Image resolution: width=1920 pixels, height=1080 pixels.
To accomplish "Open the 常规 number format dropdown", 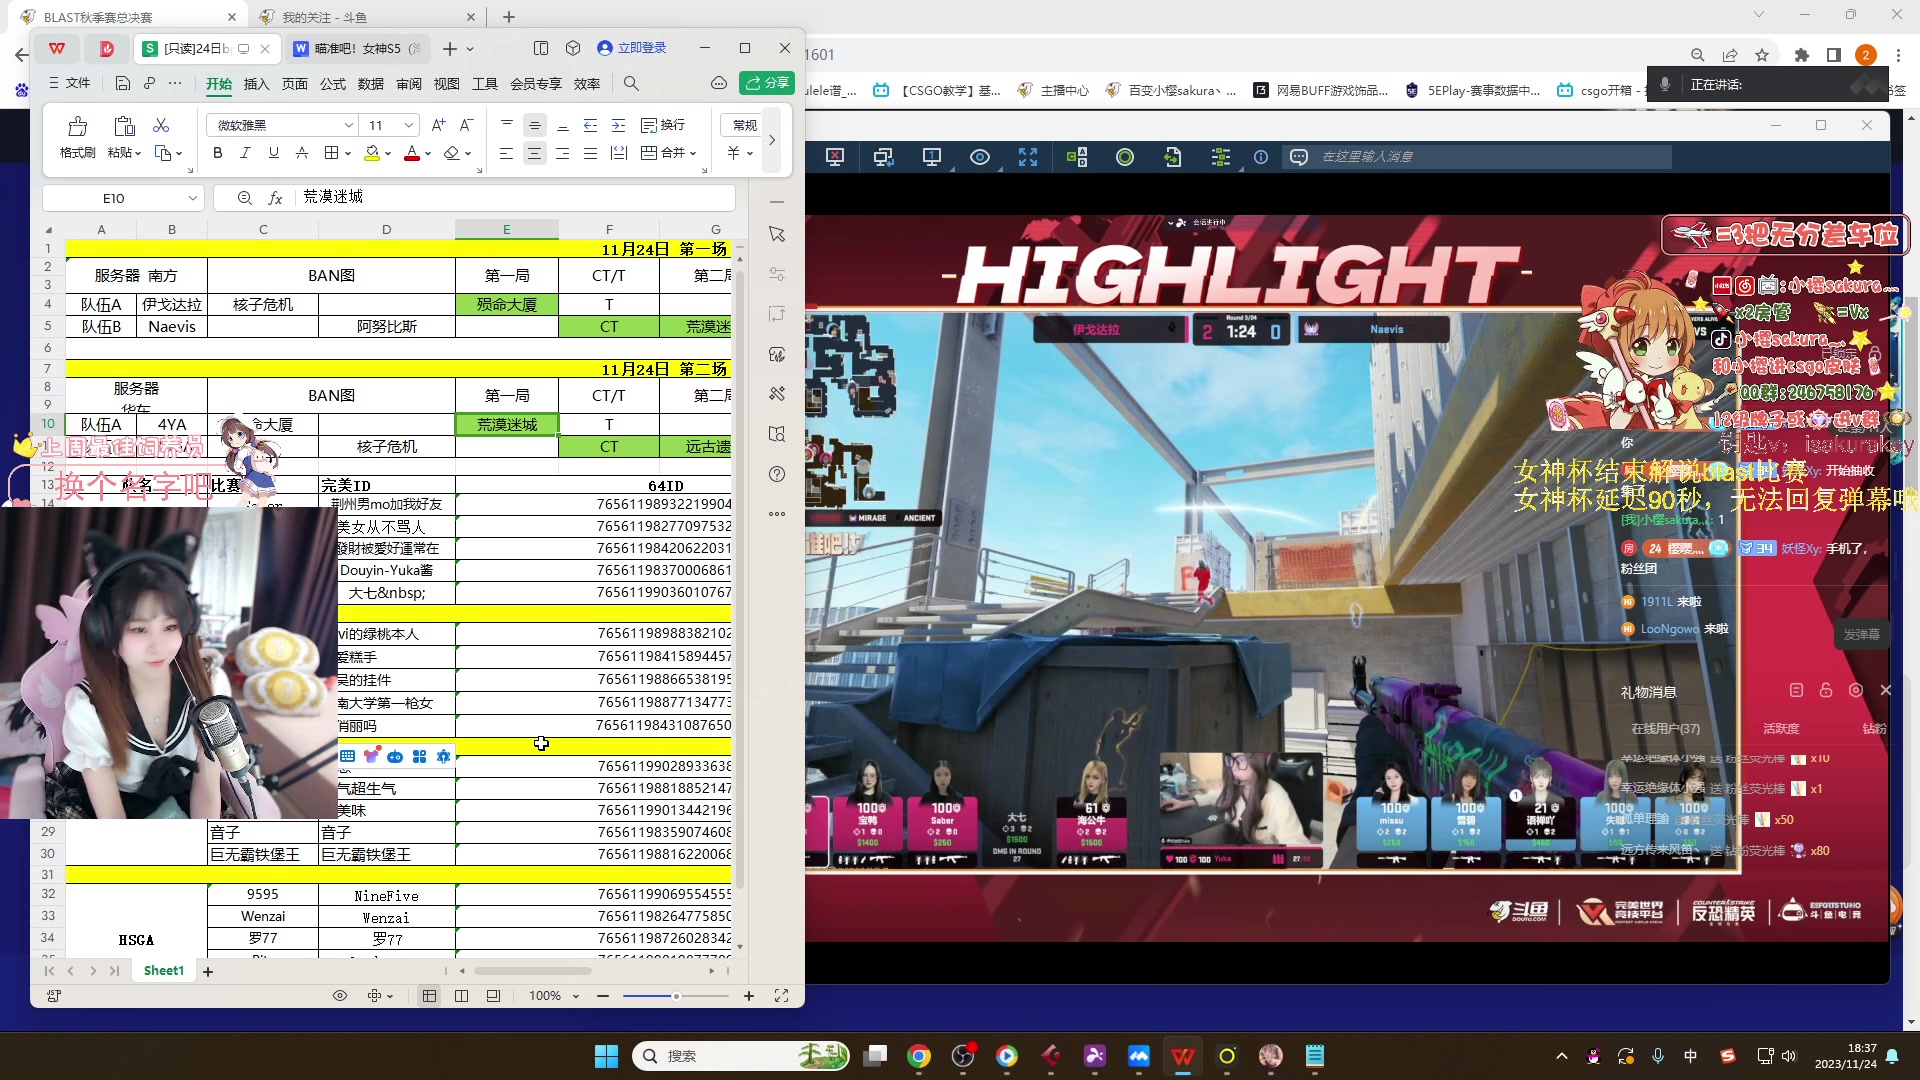I will click(x=743, y=125).
